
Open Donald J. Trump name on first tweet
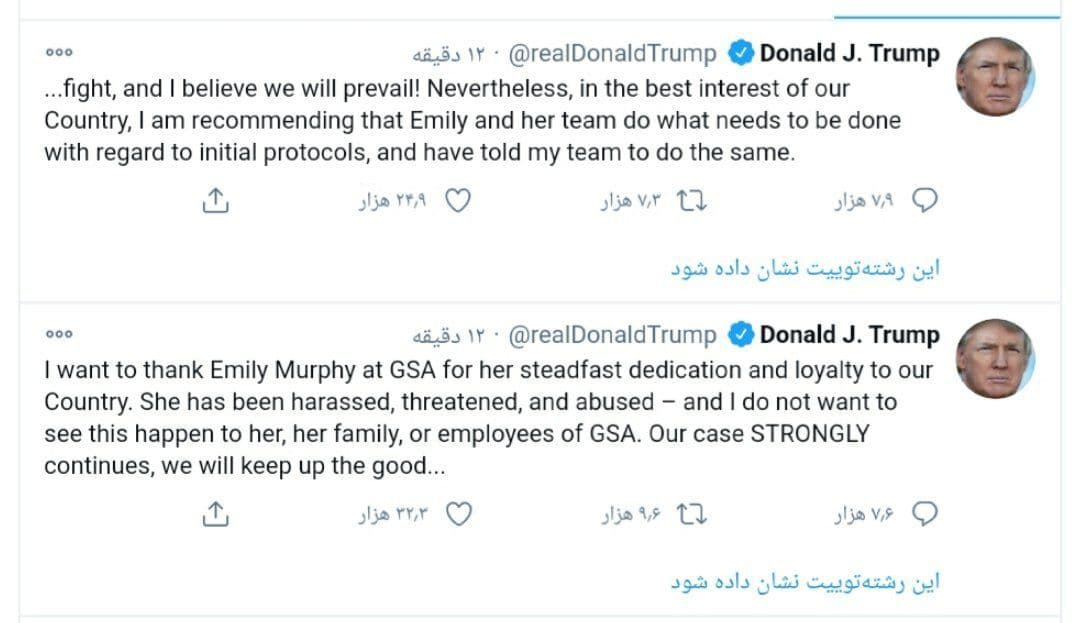[849, 53]
